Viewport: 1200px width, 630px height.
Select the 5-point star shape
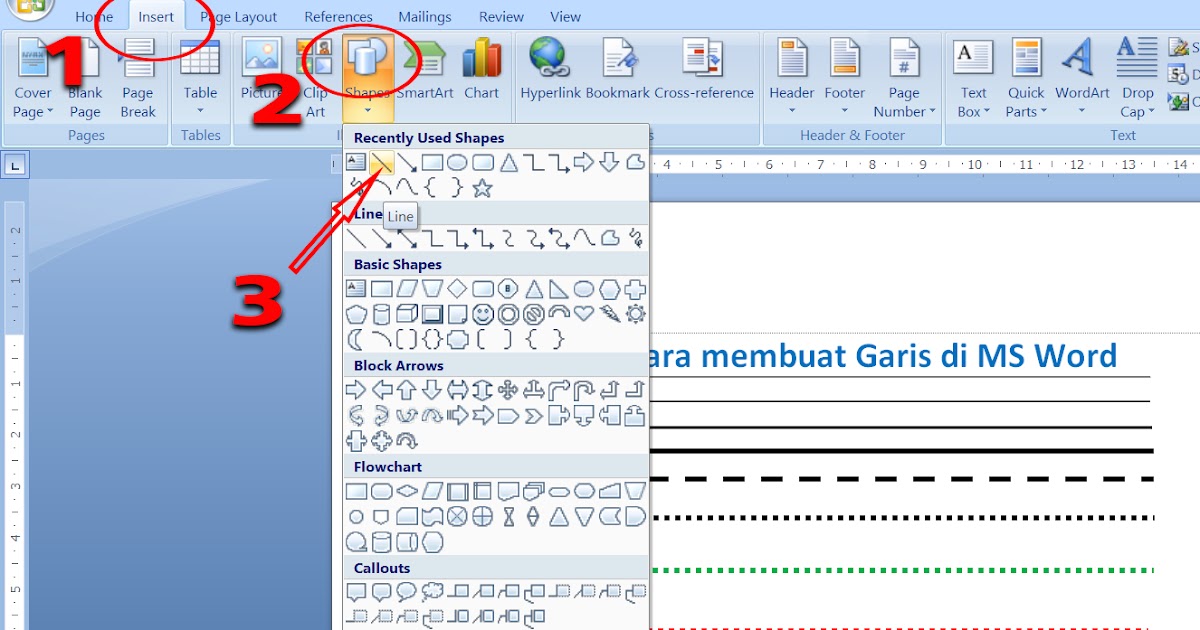click(x=483, y=186)
